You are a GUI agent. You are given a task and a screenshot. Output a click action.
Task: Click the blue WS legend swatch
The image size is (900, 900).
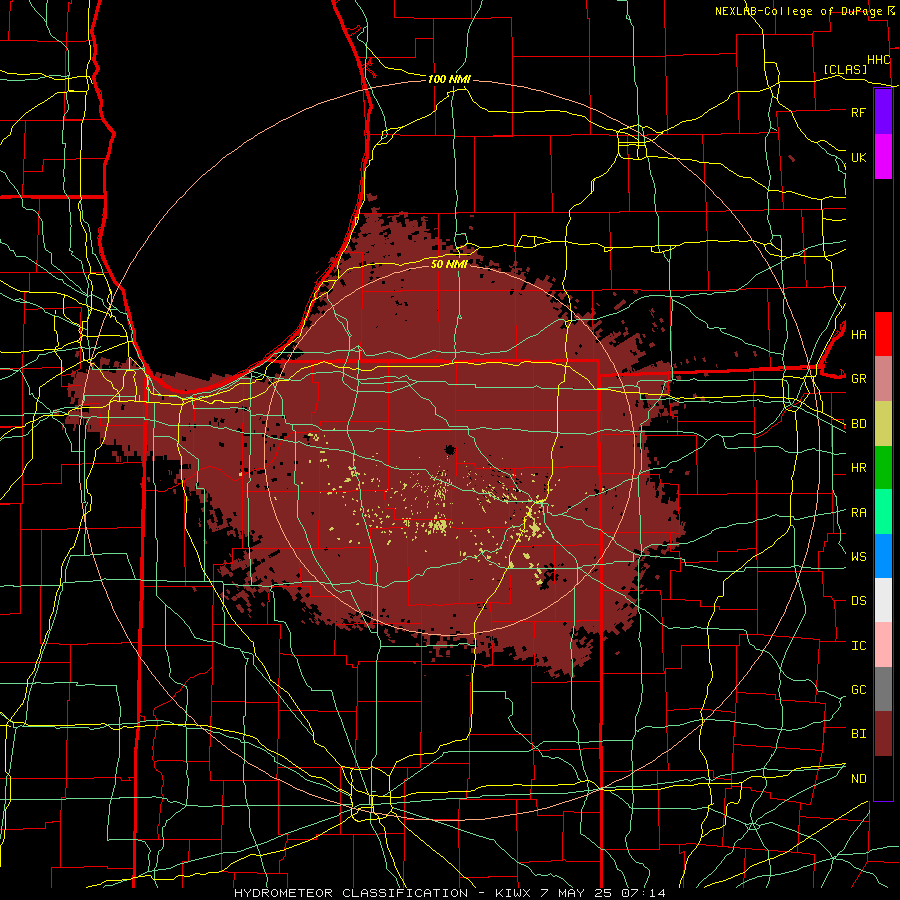(x=883, y=556)
